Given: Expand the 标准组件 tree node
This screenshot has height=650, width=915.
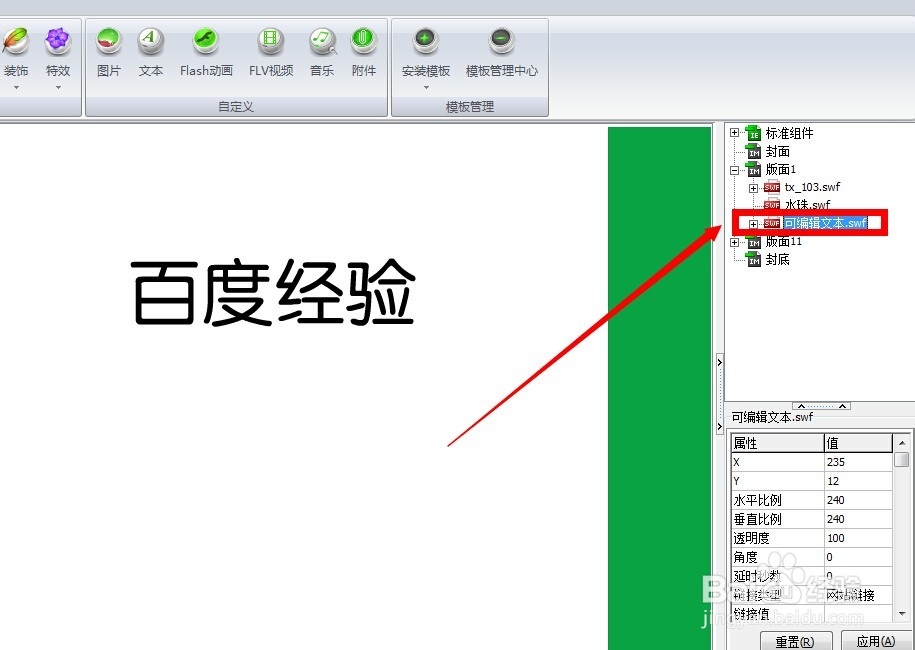Looking at the screenshot, I should click(x=735, y=133).
